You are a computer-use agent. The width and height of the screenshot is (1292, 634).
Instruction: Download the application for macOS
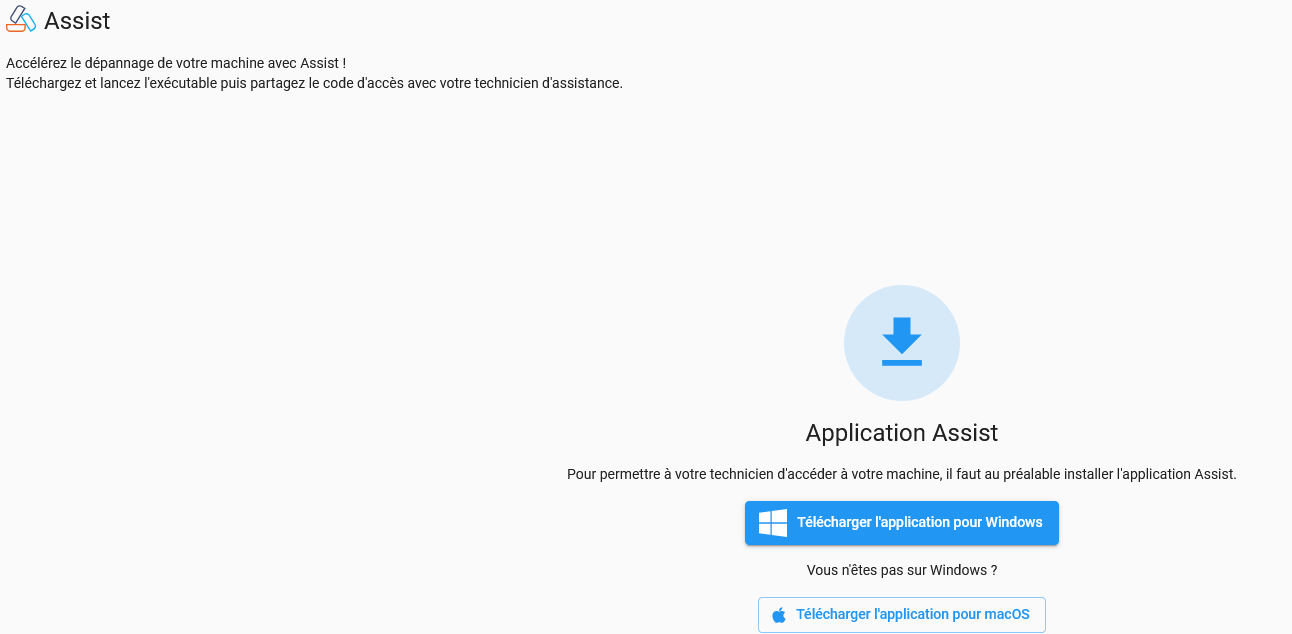pos(902,615)
